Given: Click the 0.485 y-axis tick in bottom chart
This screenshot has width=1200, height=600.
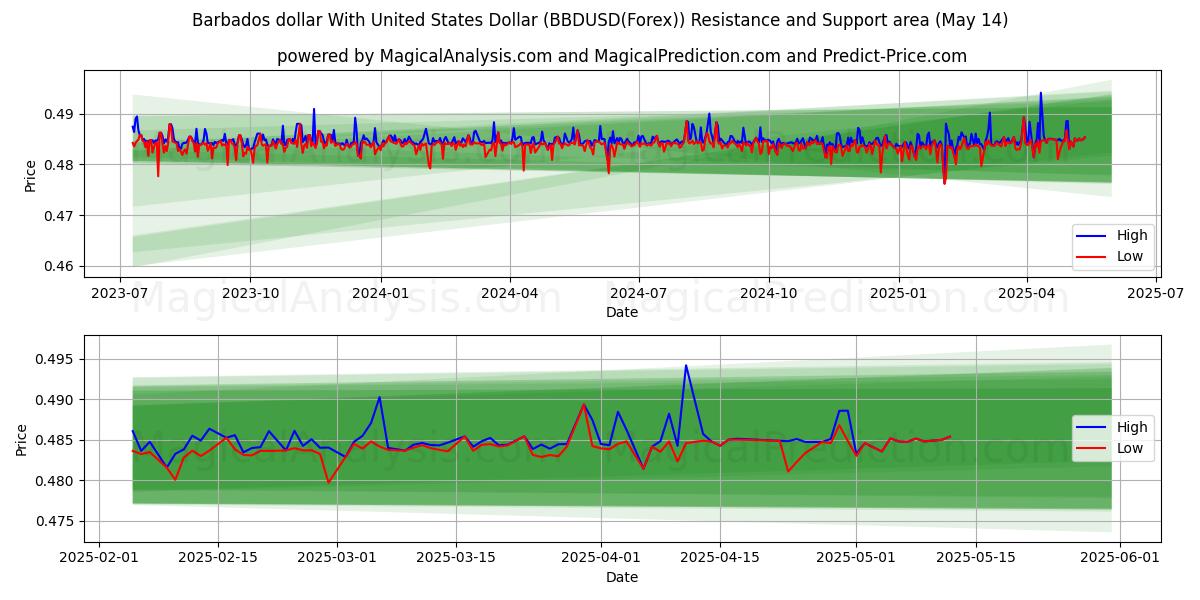Looking at the screenshot, I should coord(56,441).
